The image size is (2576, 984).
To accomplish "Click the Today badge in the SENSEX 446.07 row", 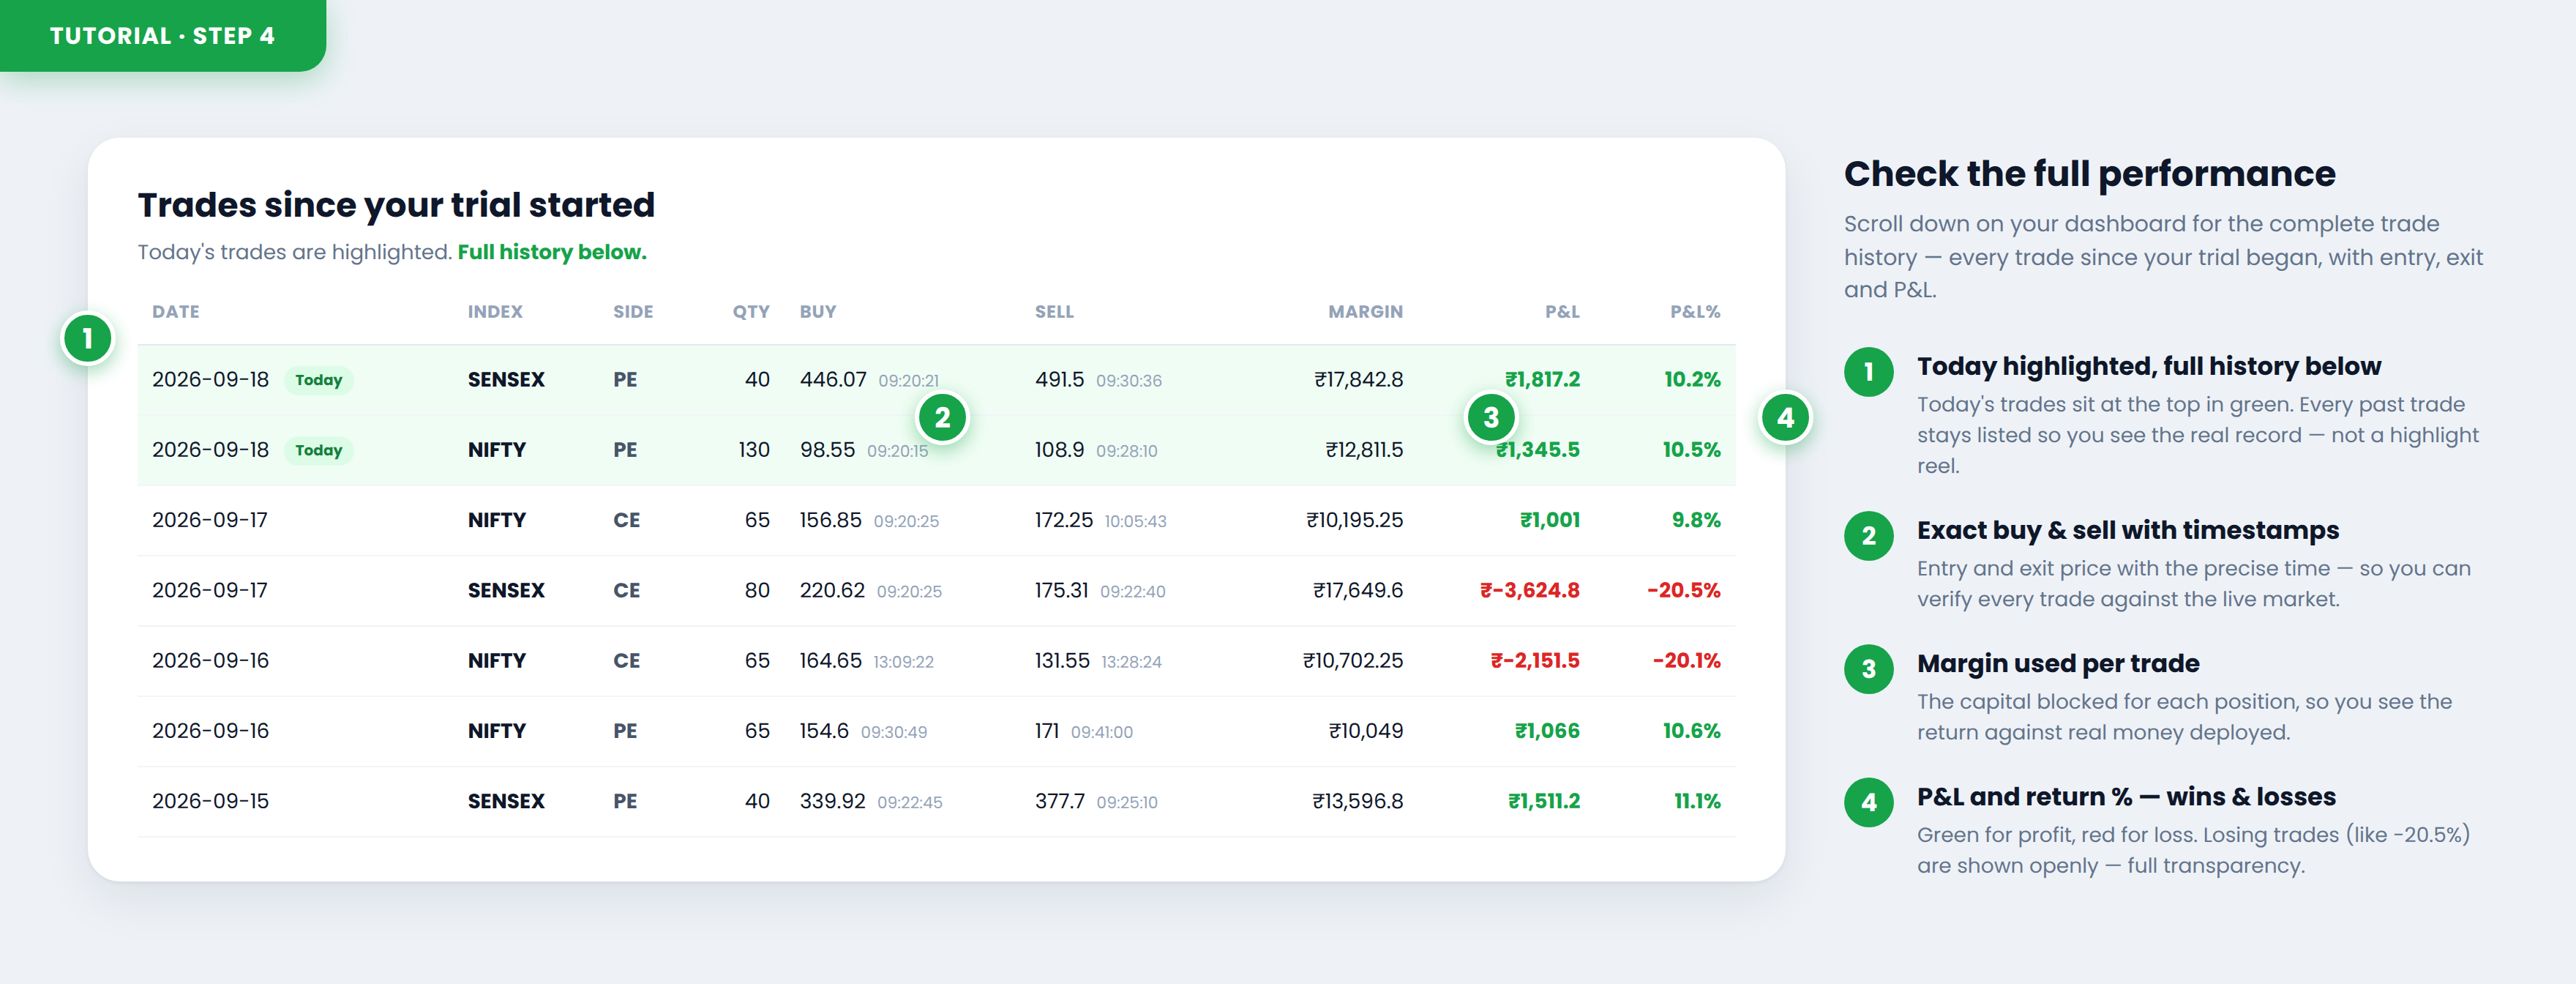I will tap(319, 380).
